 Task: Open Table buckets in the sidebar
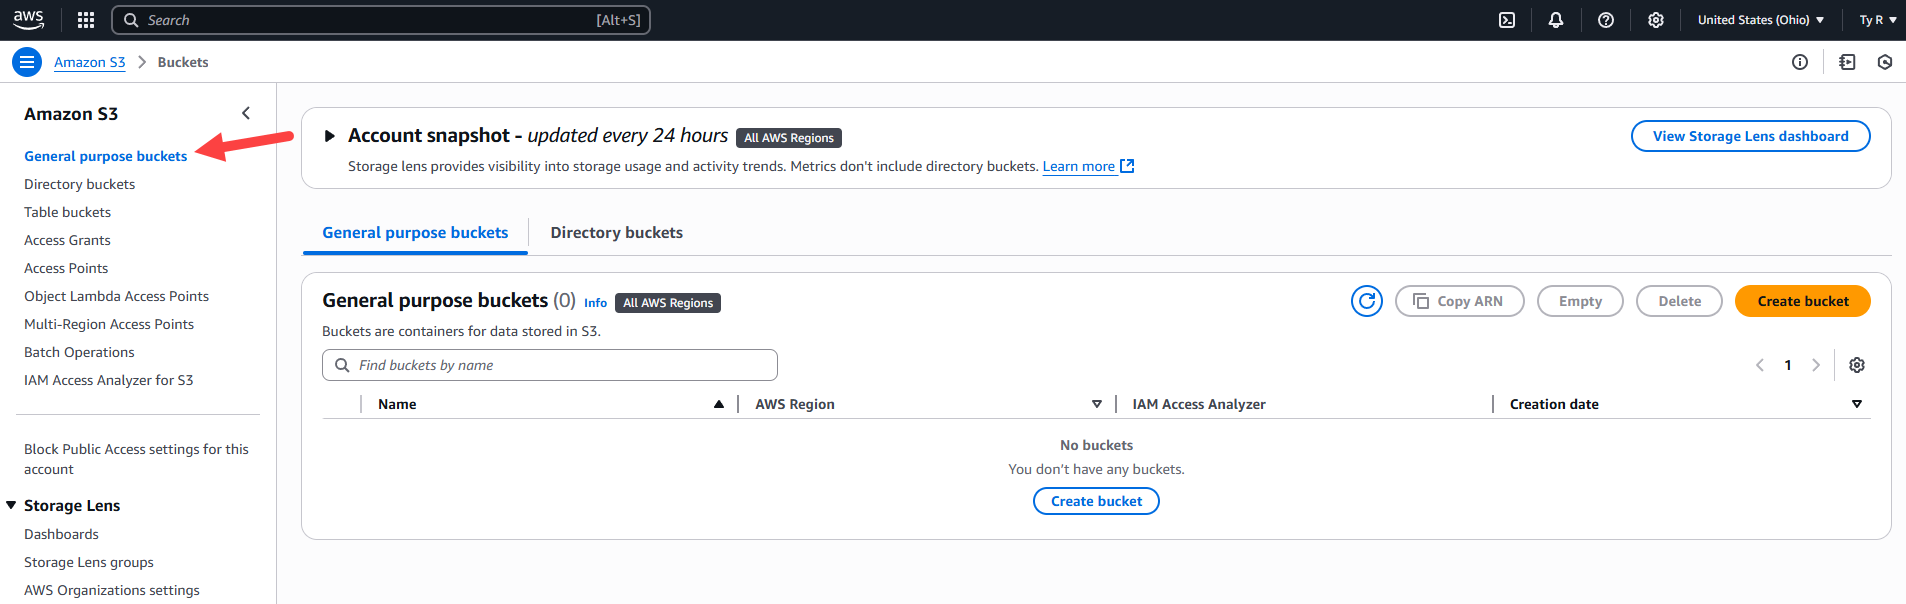(x=67, y=212)
